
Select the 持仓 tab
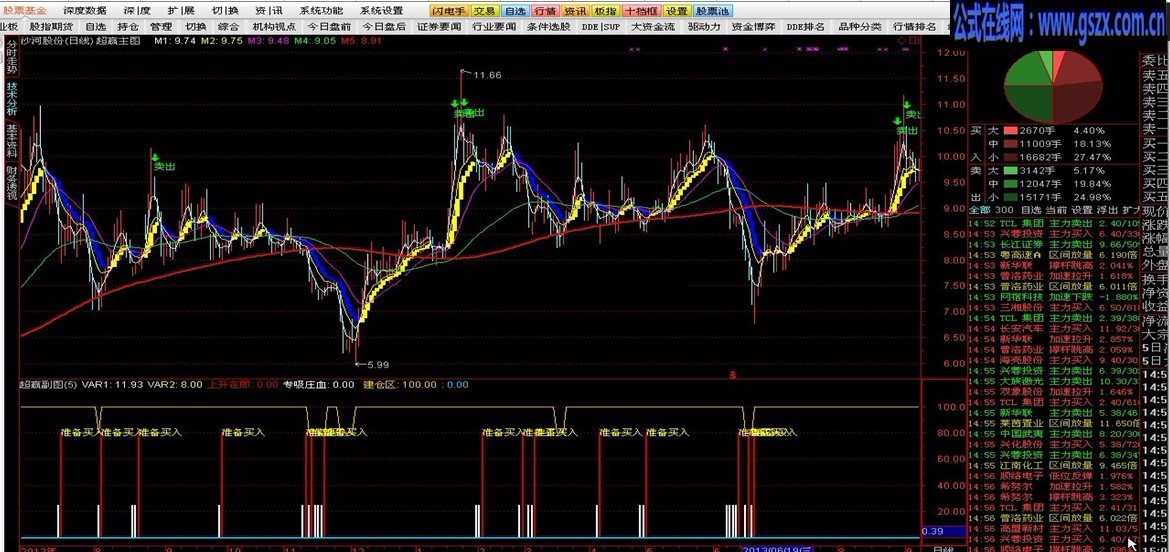(128, 27)
